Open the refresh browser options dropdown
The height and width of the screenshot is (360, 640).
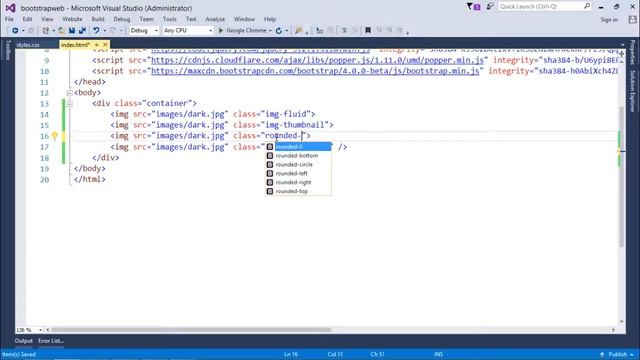(287, 31)
